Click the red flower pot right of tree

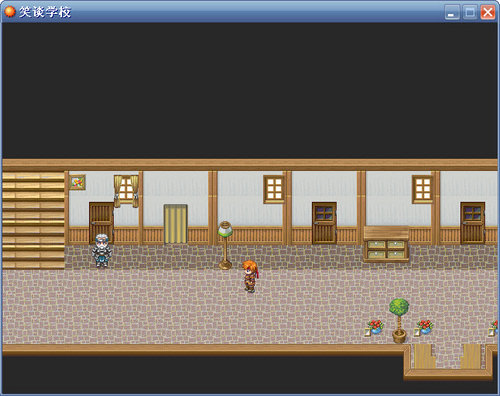pos(424,327)
